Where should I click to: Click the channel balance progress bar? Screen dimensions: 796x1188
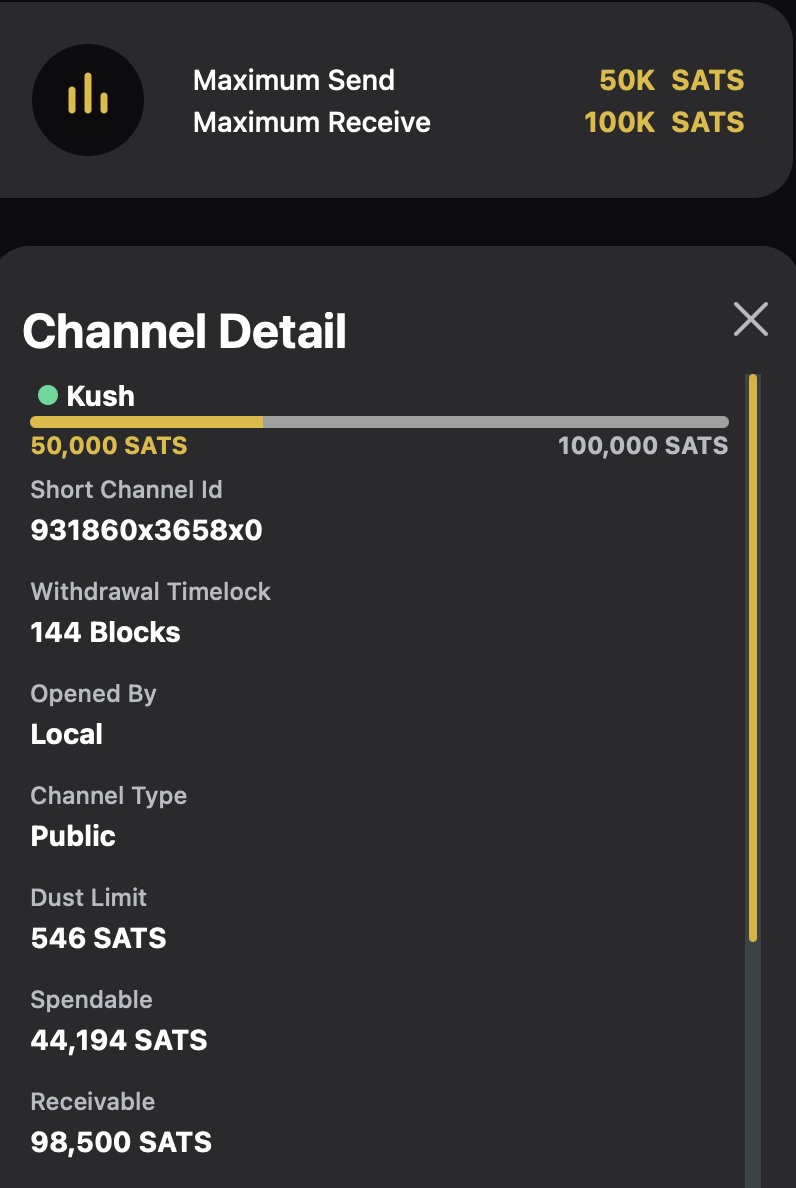click(x=379, y=422)
